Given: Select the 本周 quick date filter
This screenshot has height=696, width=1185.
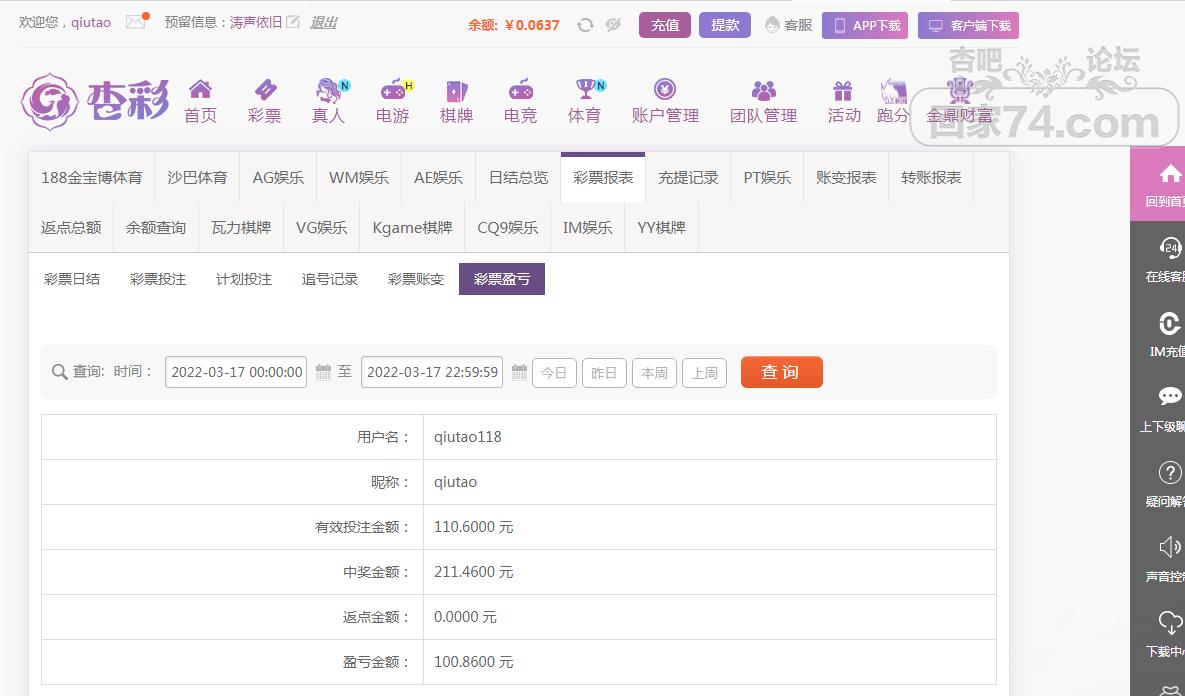Looking at the screenshot, I should (654, 373).
